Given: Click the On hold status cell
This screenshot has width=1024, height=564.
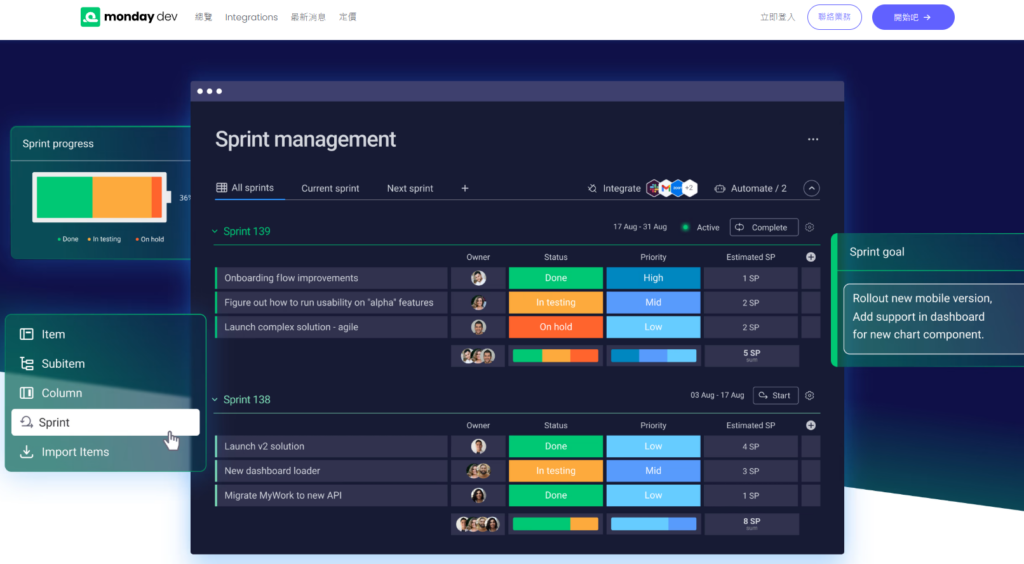Looking at the screenshot, I should (x=556, y=327).
